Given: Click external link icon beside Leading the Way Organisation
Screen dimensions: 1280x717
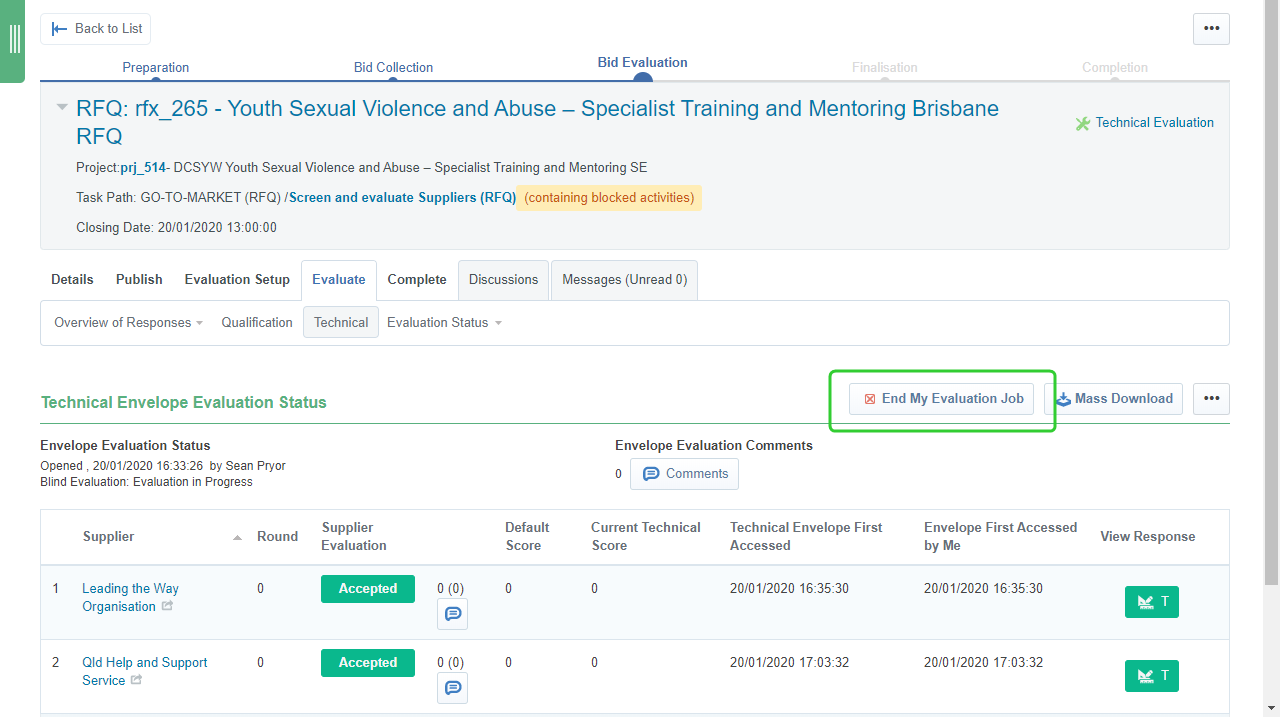Looking at the screenshot, I should [168, 606].
